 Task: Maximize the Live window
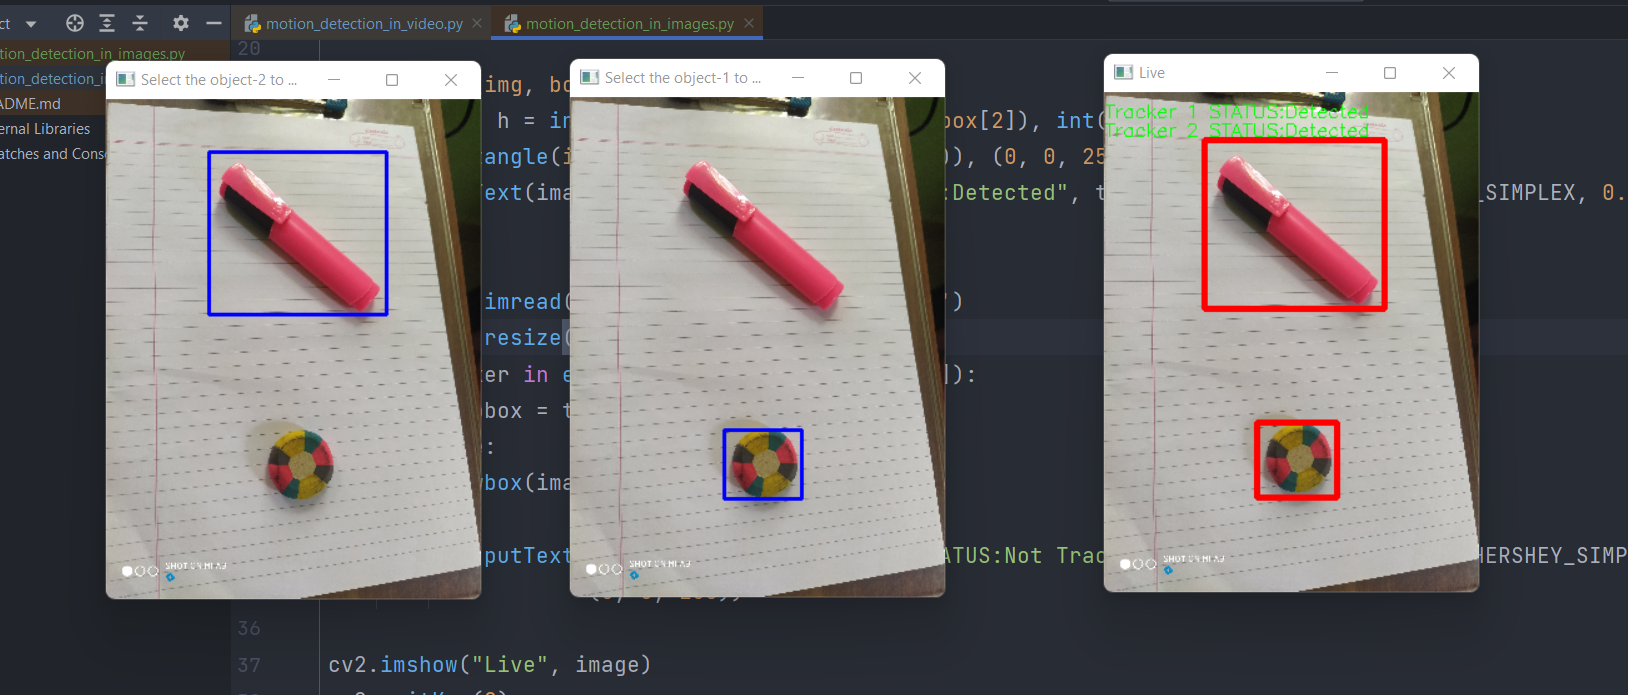coord(1390,73)
